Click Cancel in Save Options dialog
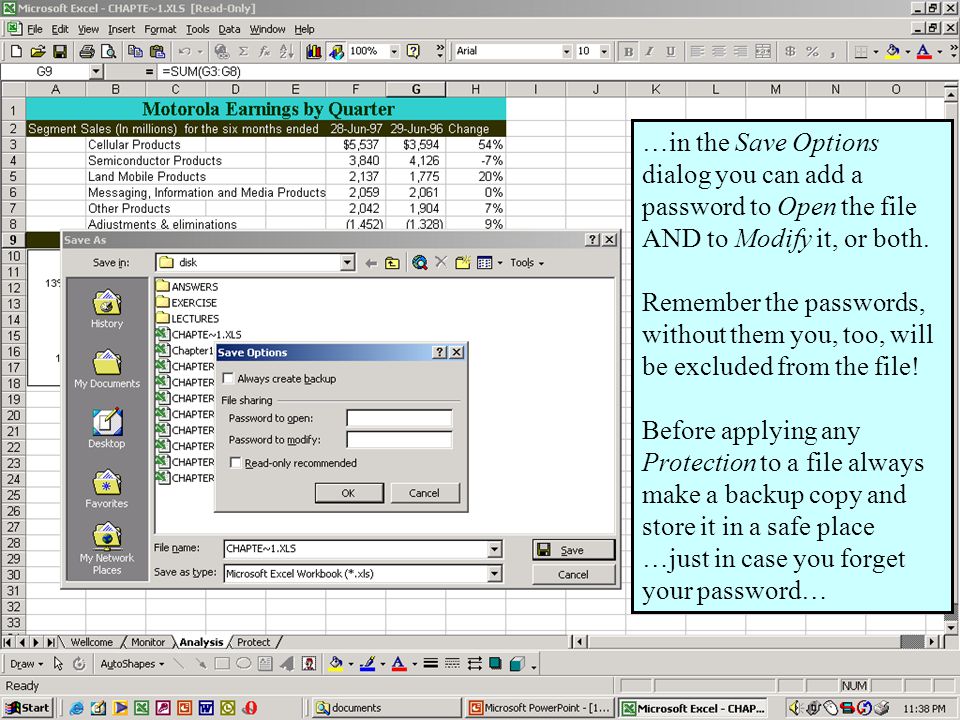This screenshot has height=720, width=960. [x=424, y=493]
